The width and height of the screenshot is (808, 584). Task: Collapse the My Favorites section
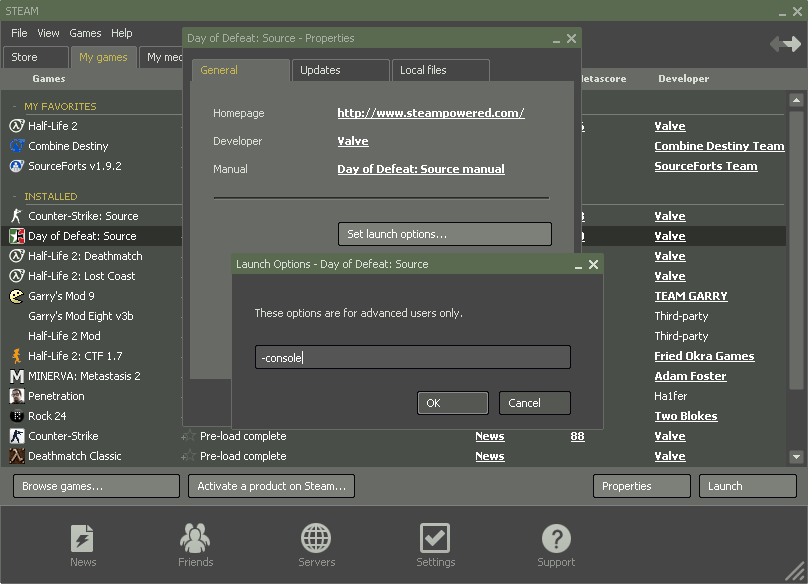[15, 107]
